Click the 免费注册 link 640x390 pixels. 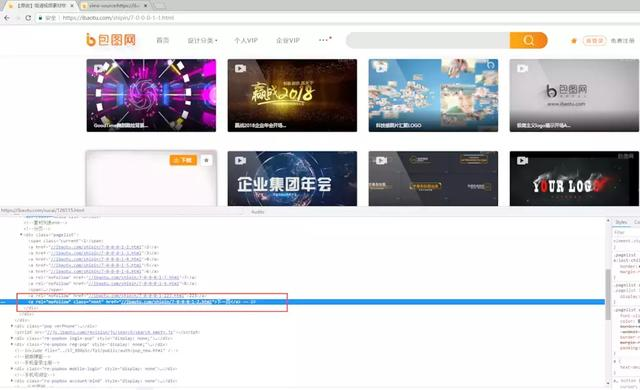click(x=622, y=41)
